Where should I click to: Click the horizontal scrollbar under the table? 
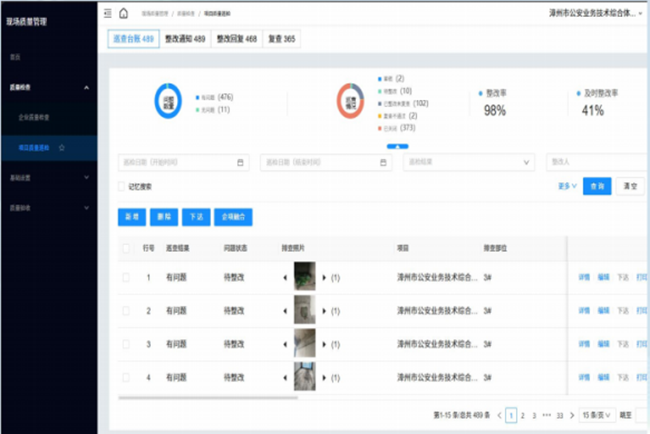tap(208, 398)
